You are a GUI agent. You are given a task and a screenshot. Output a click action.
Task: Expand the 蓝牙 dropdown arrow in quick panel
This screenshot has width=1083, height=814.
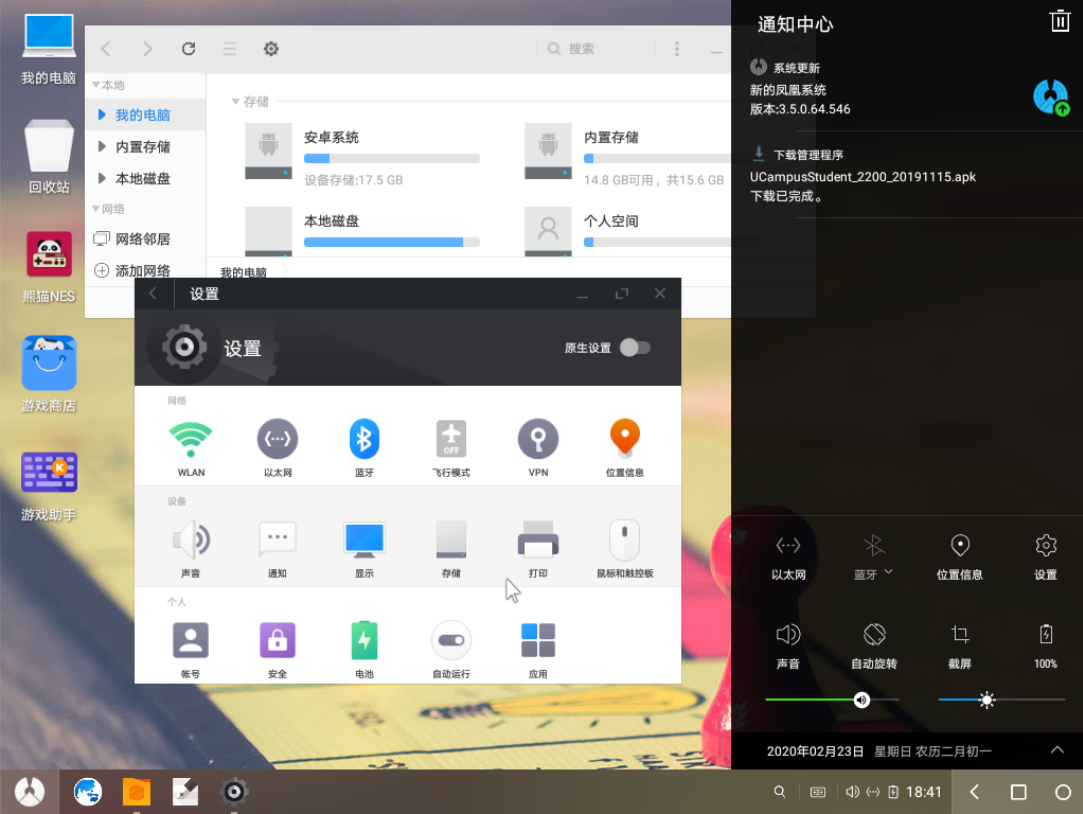click(889, 572)
